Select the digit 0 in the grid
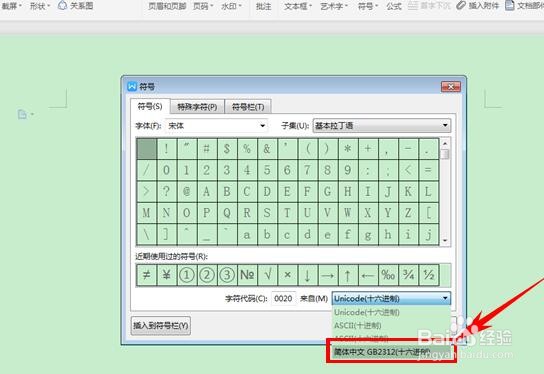The height and width of the screenshot is (374, 544). pos(167,170)
